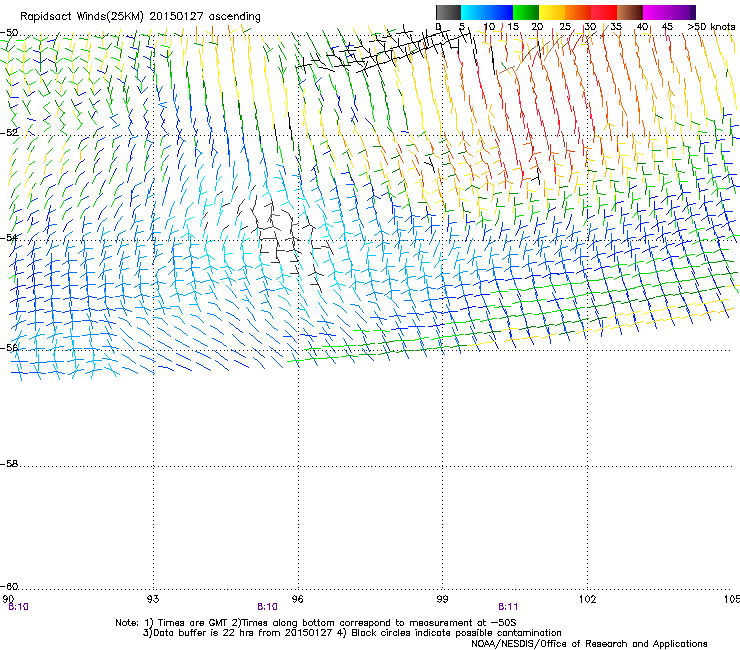Click the yellow 20-25 knots legend swatch
The height and width of the screenshot is (650, 740).
(x=552, y=12)
